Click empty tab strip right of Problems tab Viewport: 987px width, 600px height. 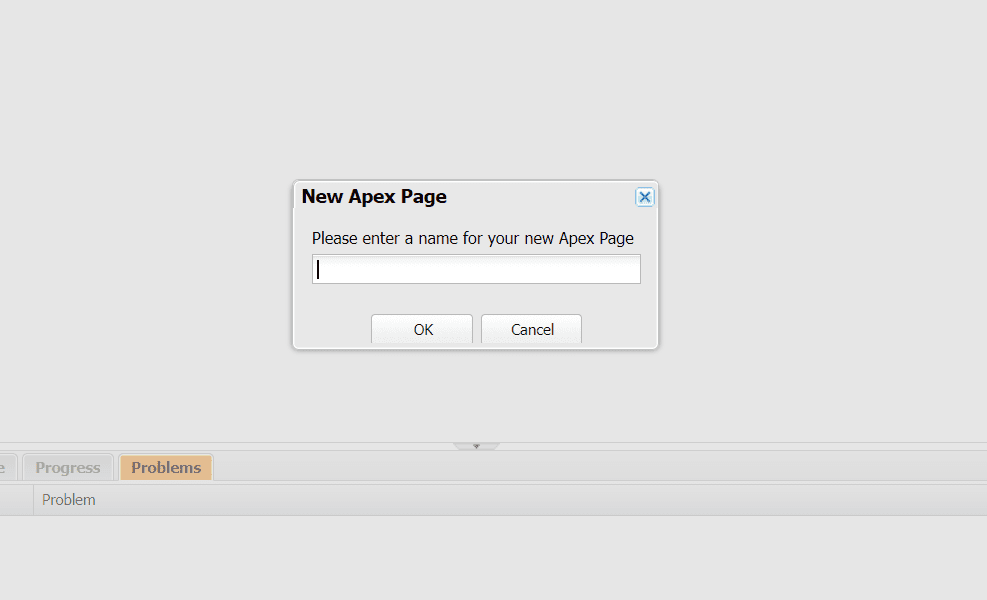coord(600,467)
